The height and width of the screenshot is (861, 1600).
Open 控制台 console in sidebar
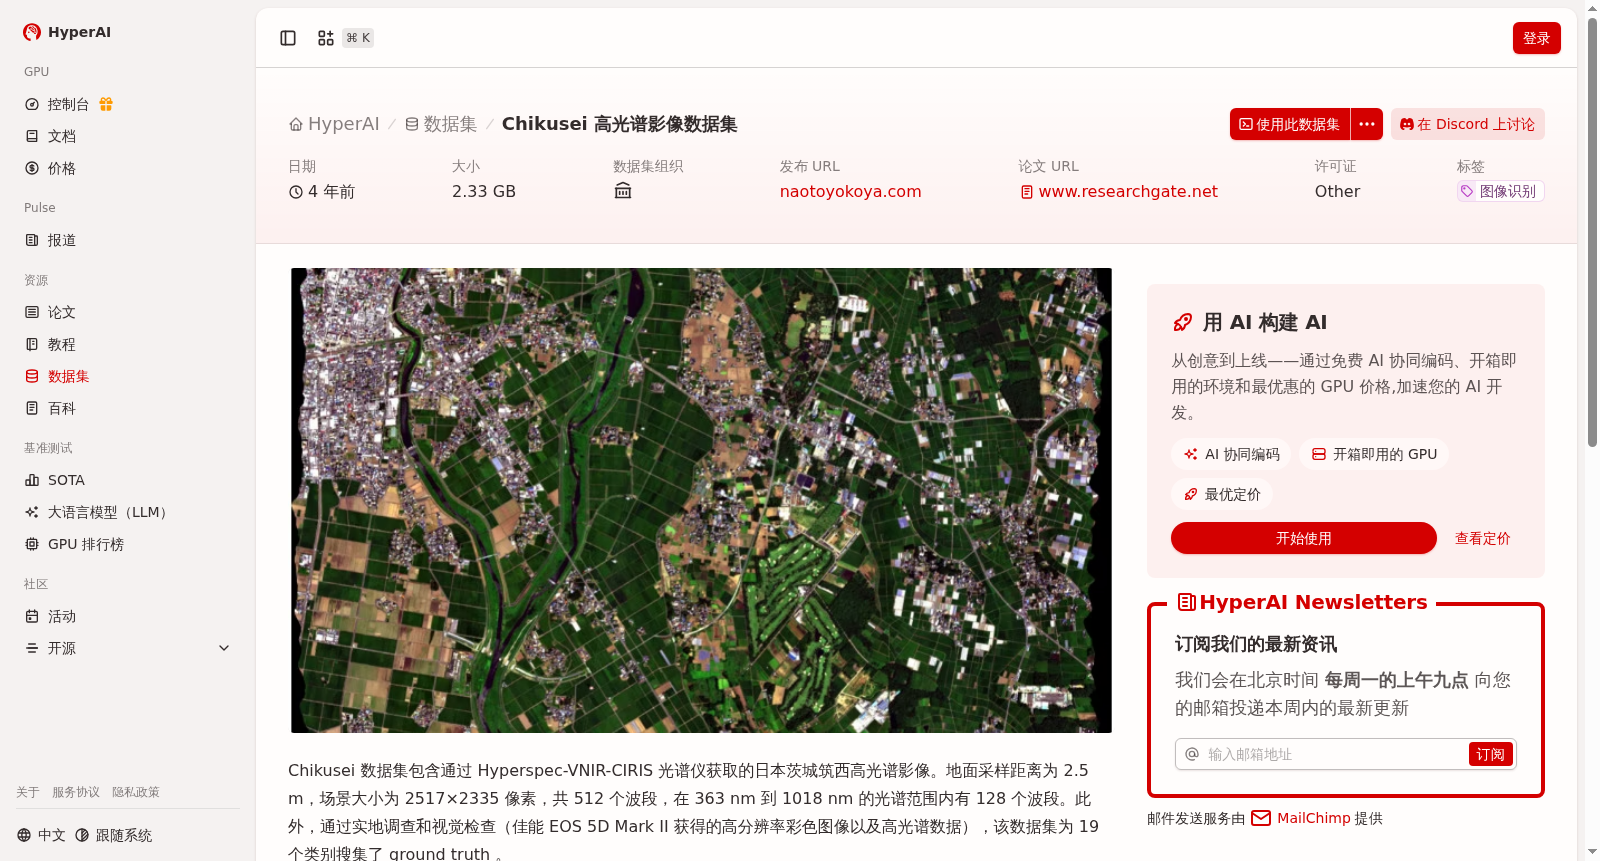68,104
